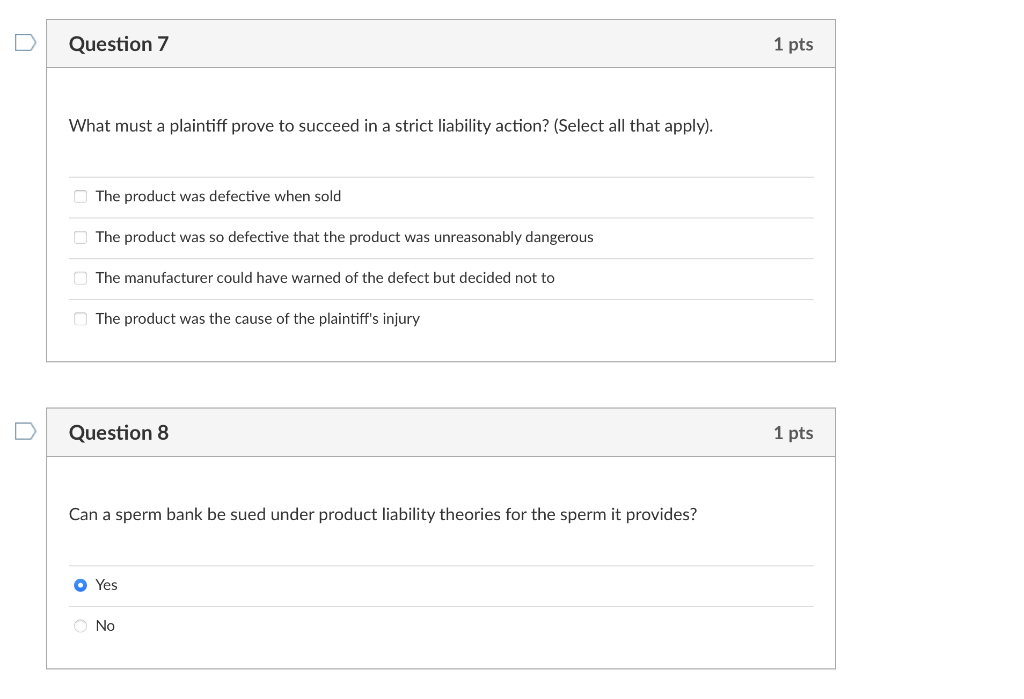
Task: Click inside the Question 8 answer area
Action: click(x=440, y=605)
